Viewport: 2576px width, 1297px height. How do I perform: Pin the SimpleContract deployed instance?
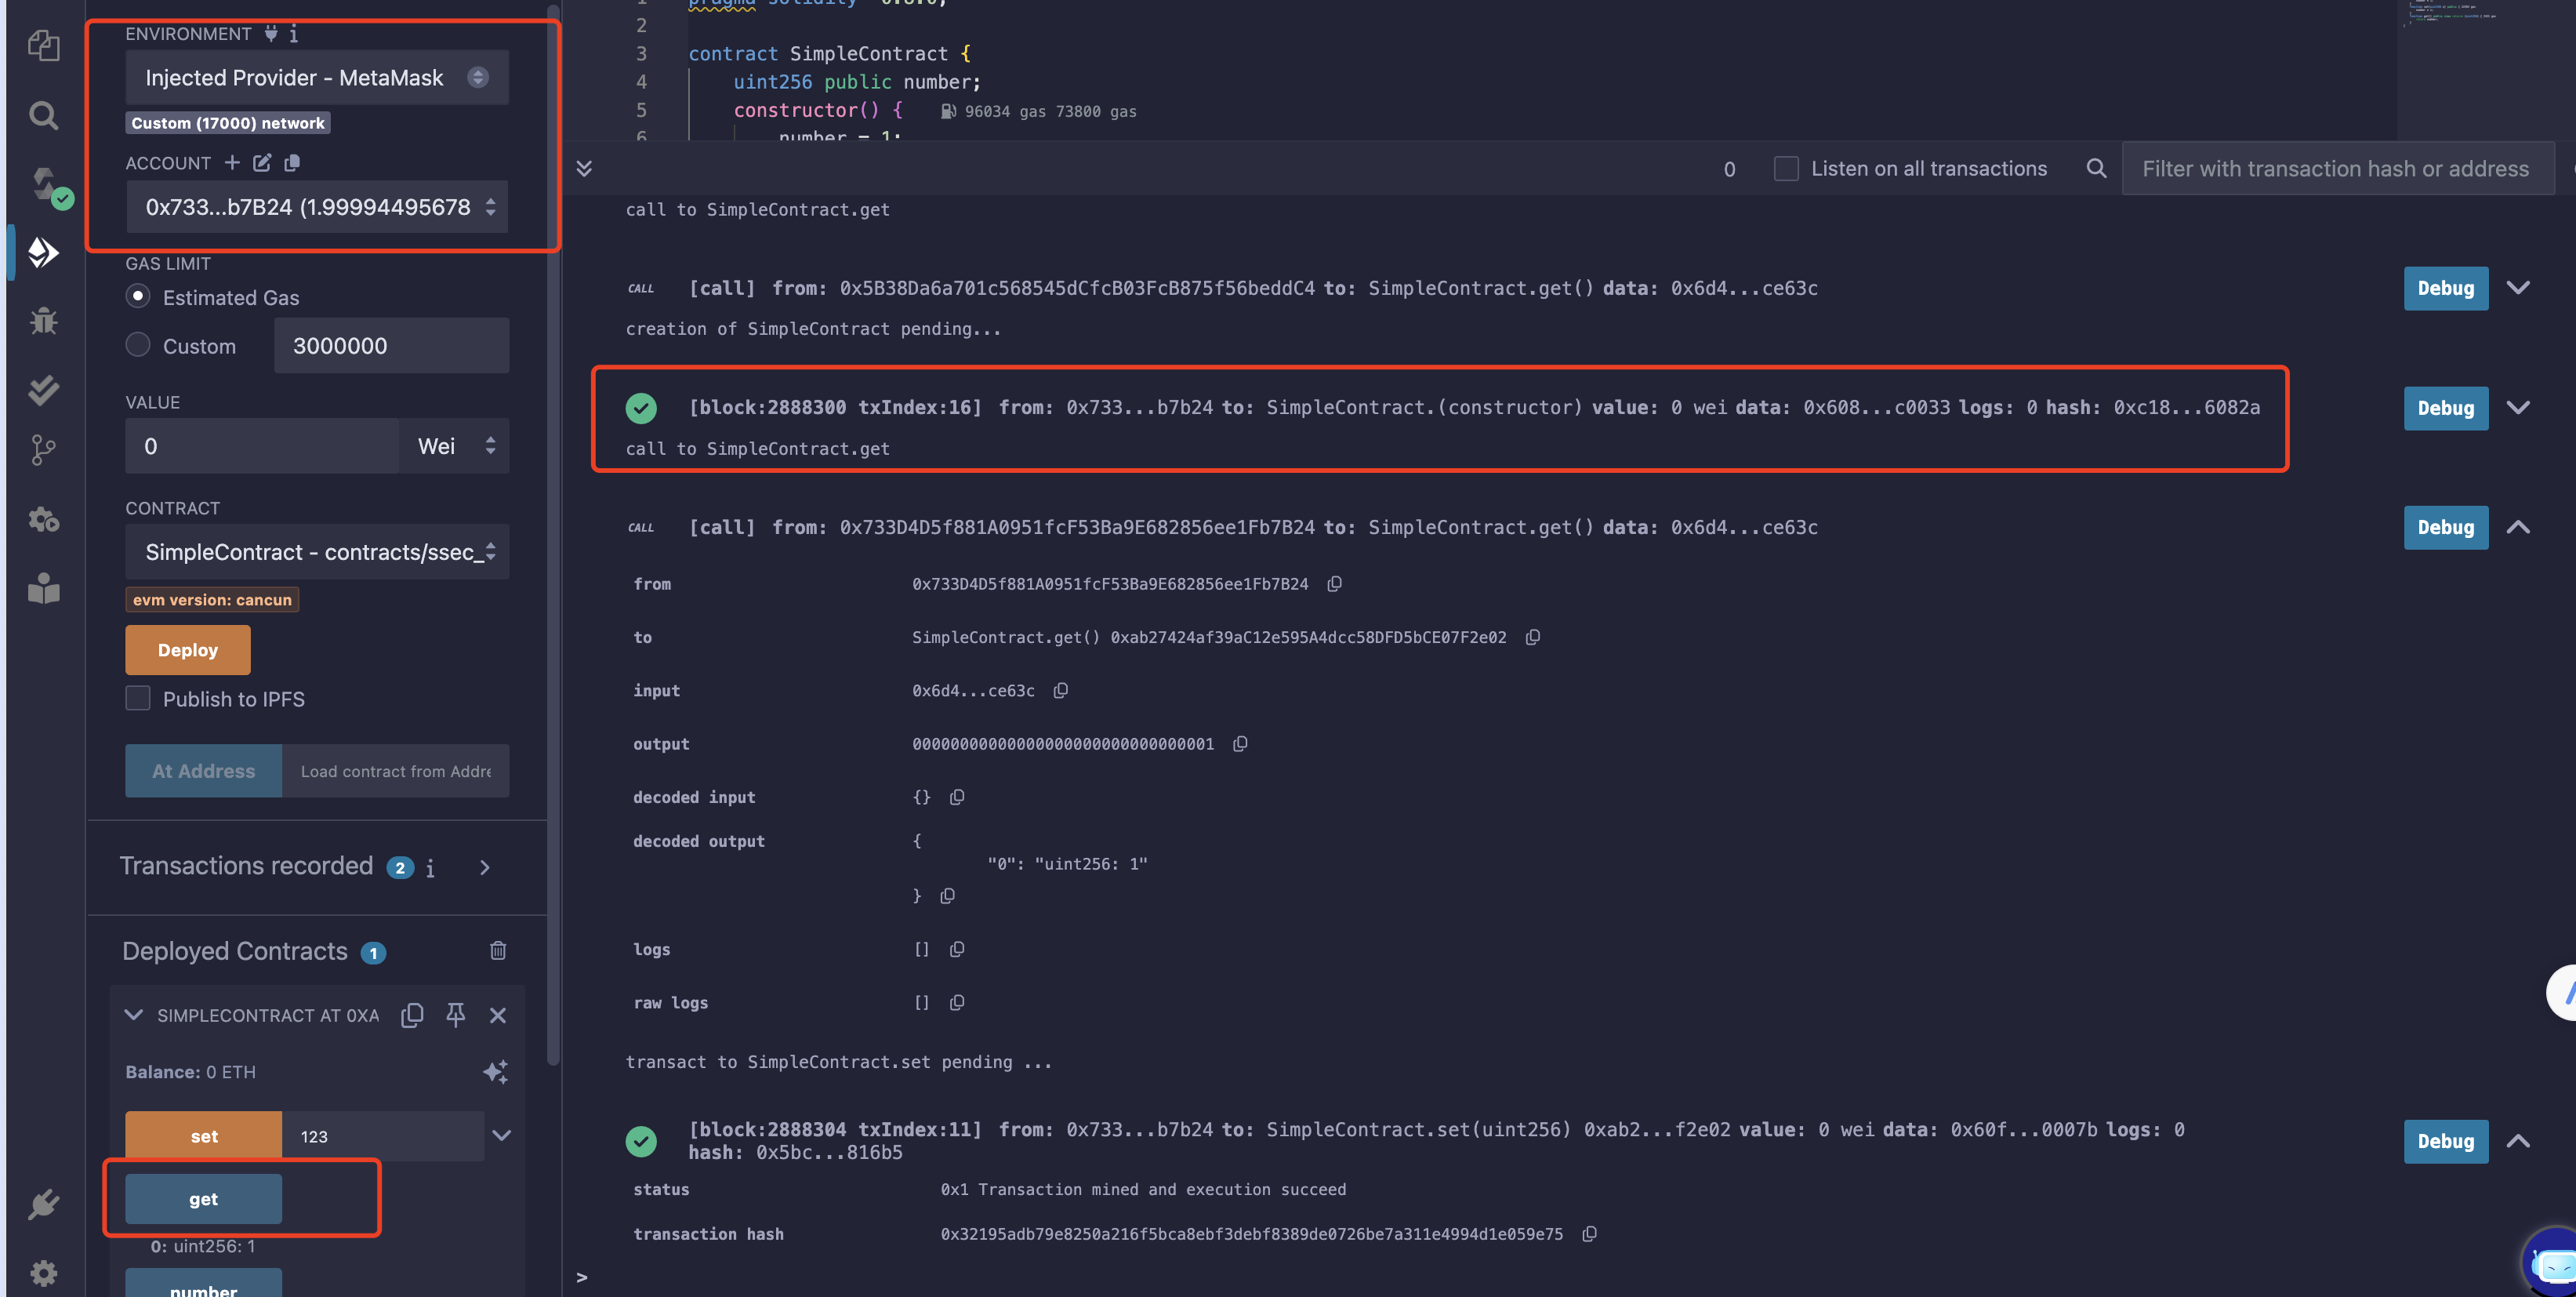tap(455, 1015)
